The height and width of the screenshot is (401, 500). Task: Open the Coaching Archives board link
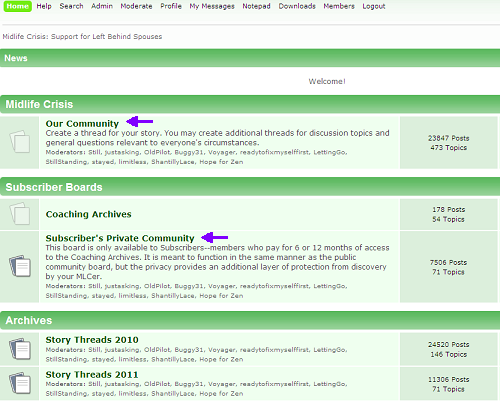click(88, 214)
